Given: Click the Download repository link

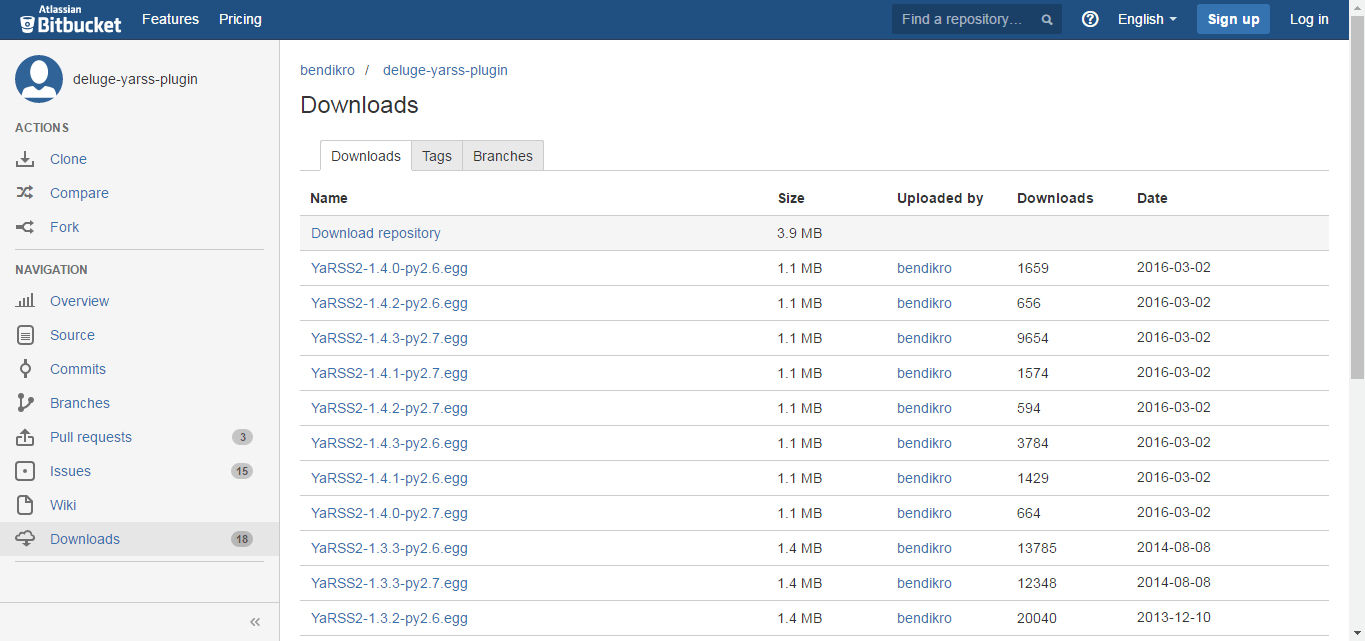Looking at the screenshot, I should point(375,233).
